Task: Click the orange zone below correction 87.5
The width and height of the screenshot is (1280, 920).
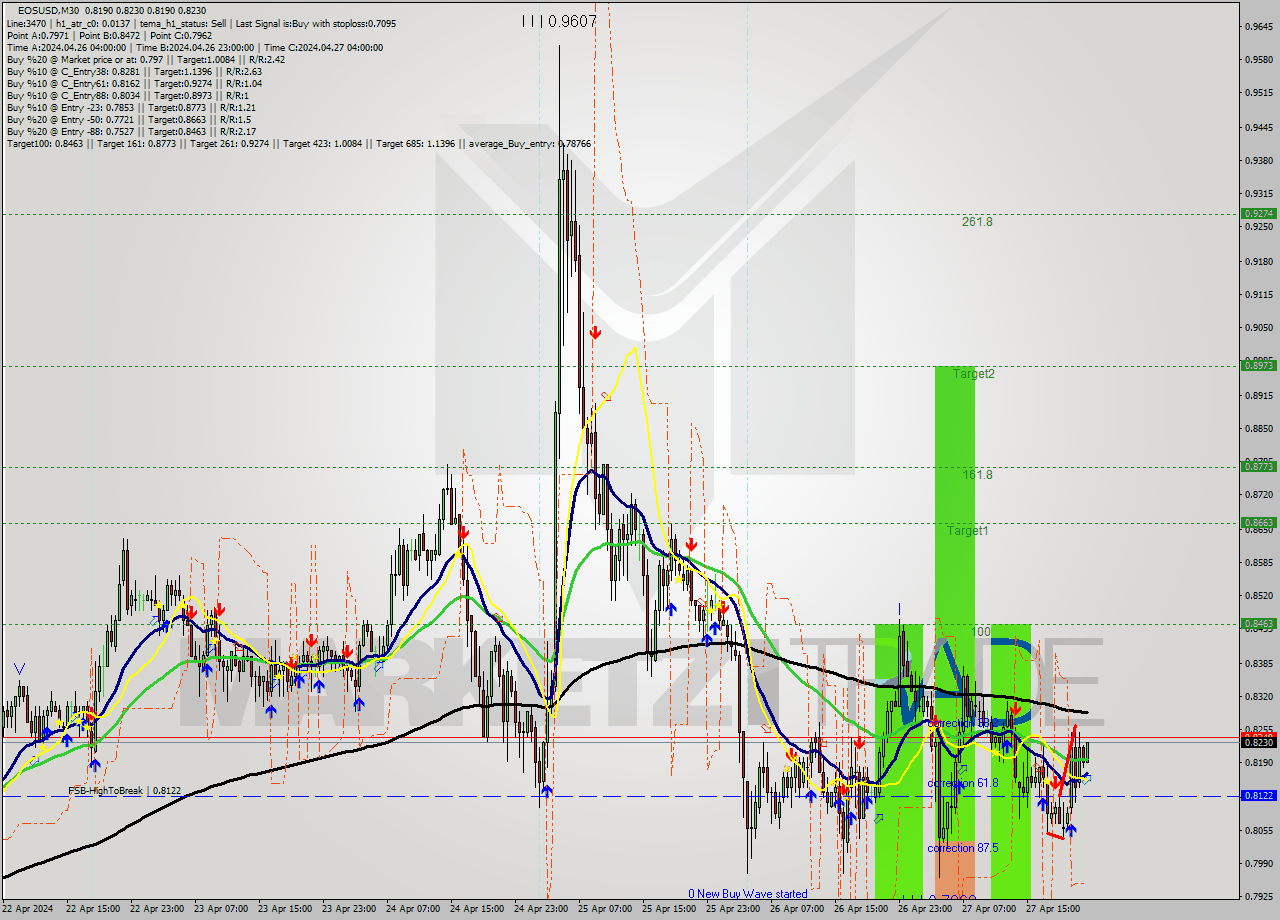Action: pos(954,875)
